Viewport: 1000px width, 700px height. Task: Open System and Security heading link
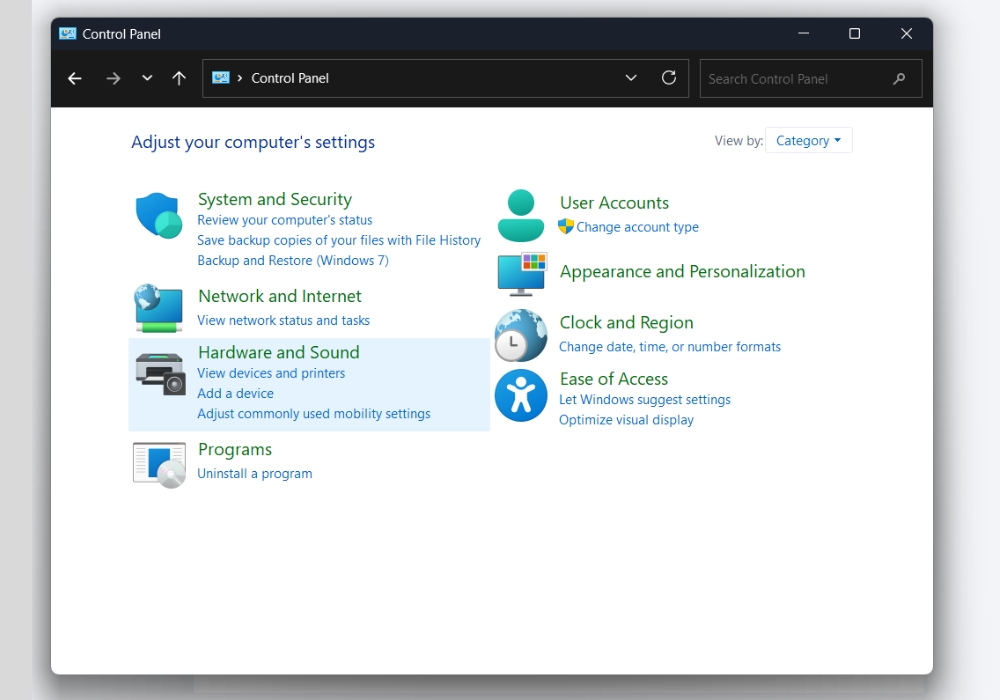275,199
